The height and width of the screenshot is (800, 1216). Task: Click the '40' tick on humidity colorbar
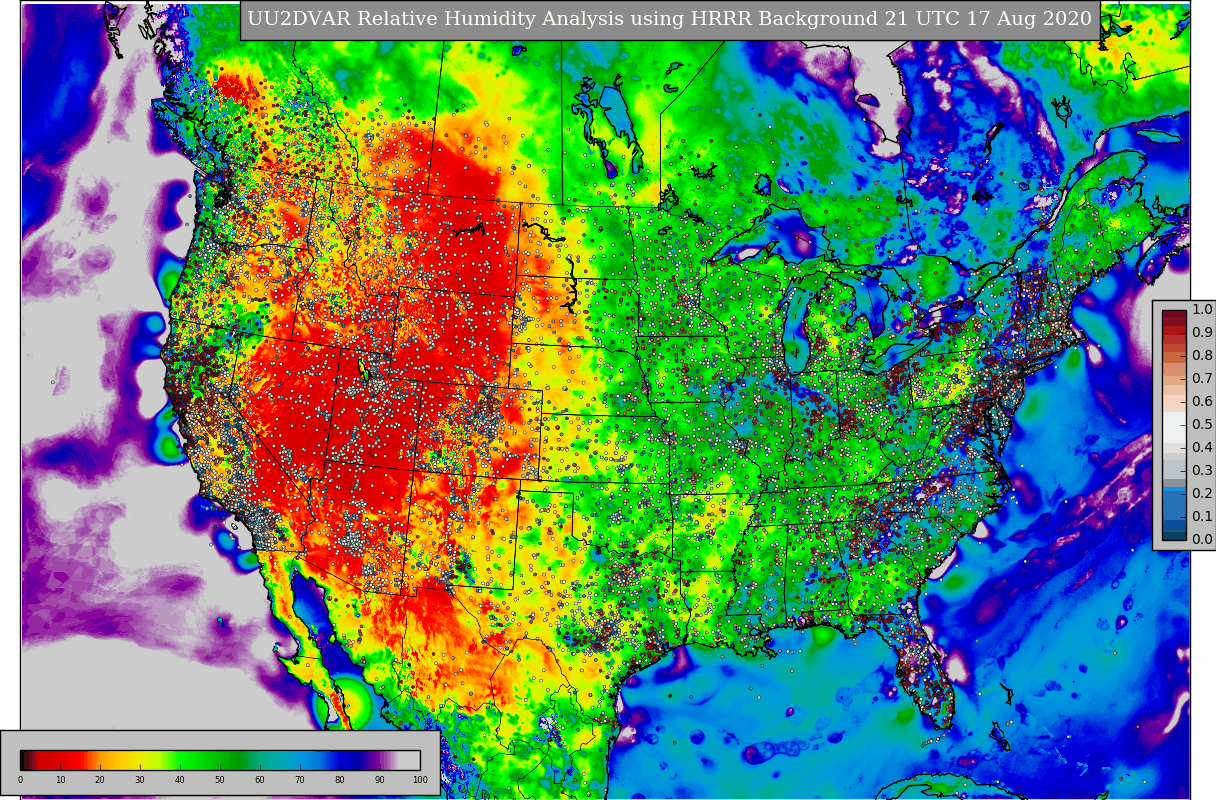[x=180, y=780]
